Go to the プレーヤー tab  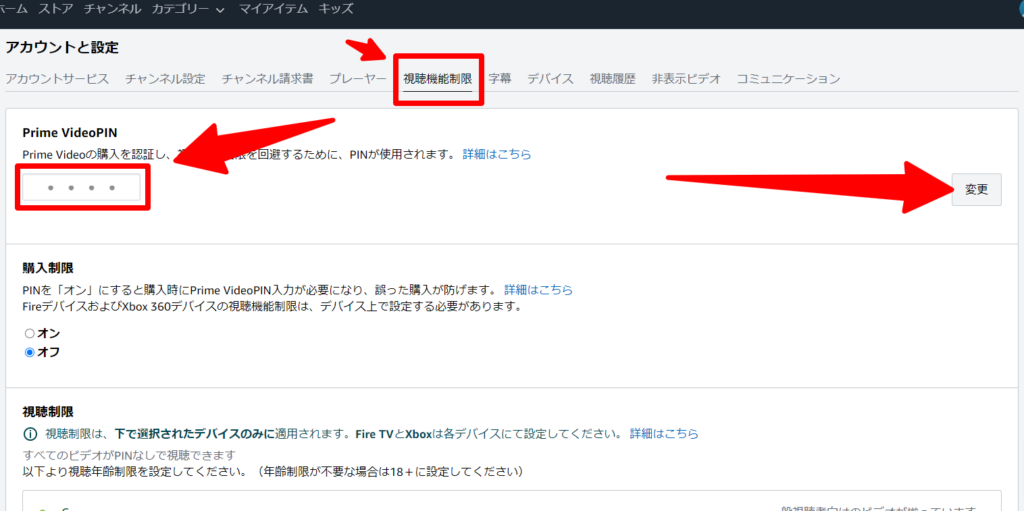[357, 79]
